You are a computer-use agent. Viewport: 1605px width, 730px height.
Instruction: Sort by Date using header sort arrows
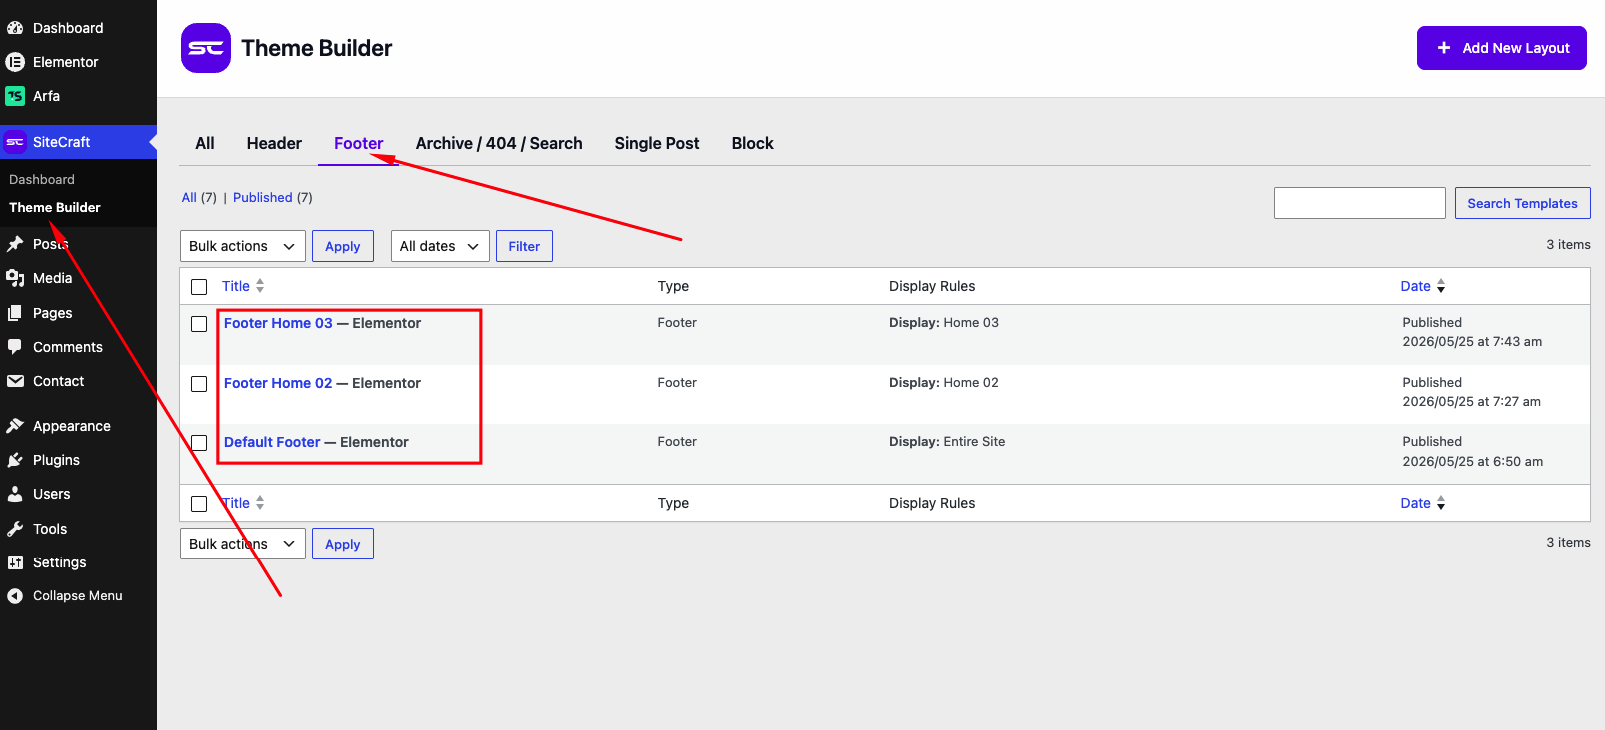pos(1441,286)
